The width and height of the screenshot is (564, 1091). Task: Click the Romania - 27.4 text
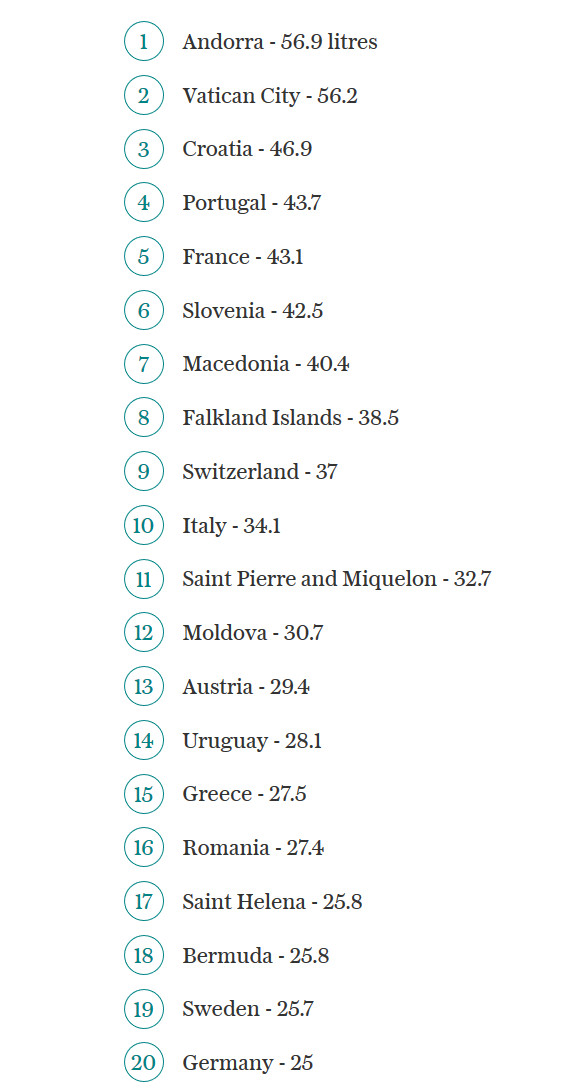253,848
